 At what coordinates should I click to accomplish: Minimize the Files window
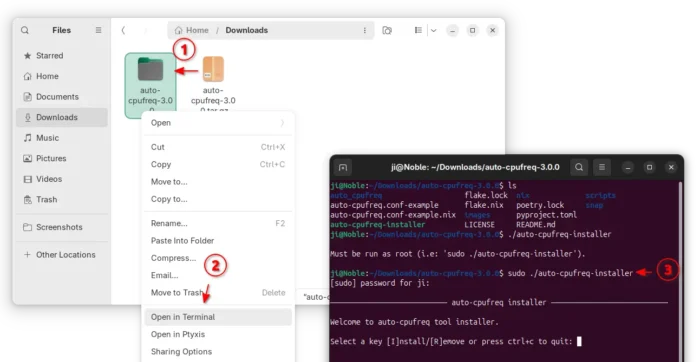[x=452, y=30]
